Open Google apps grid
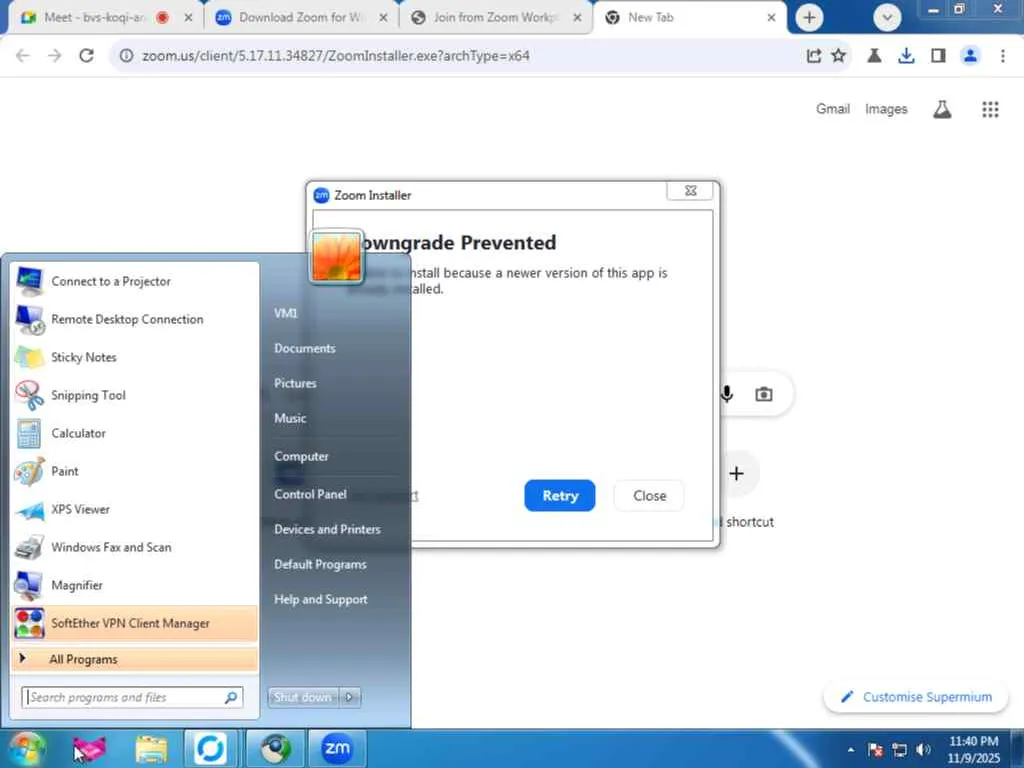Image resolution: width=1024 pixels, height=768 pixels. [990, 109]
